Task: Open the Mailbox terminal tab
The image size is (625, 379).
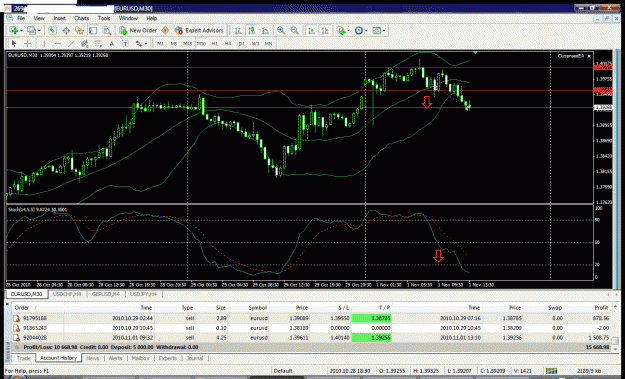Action: (x=140, y=358)
